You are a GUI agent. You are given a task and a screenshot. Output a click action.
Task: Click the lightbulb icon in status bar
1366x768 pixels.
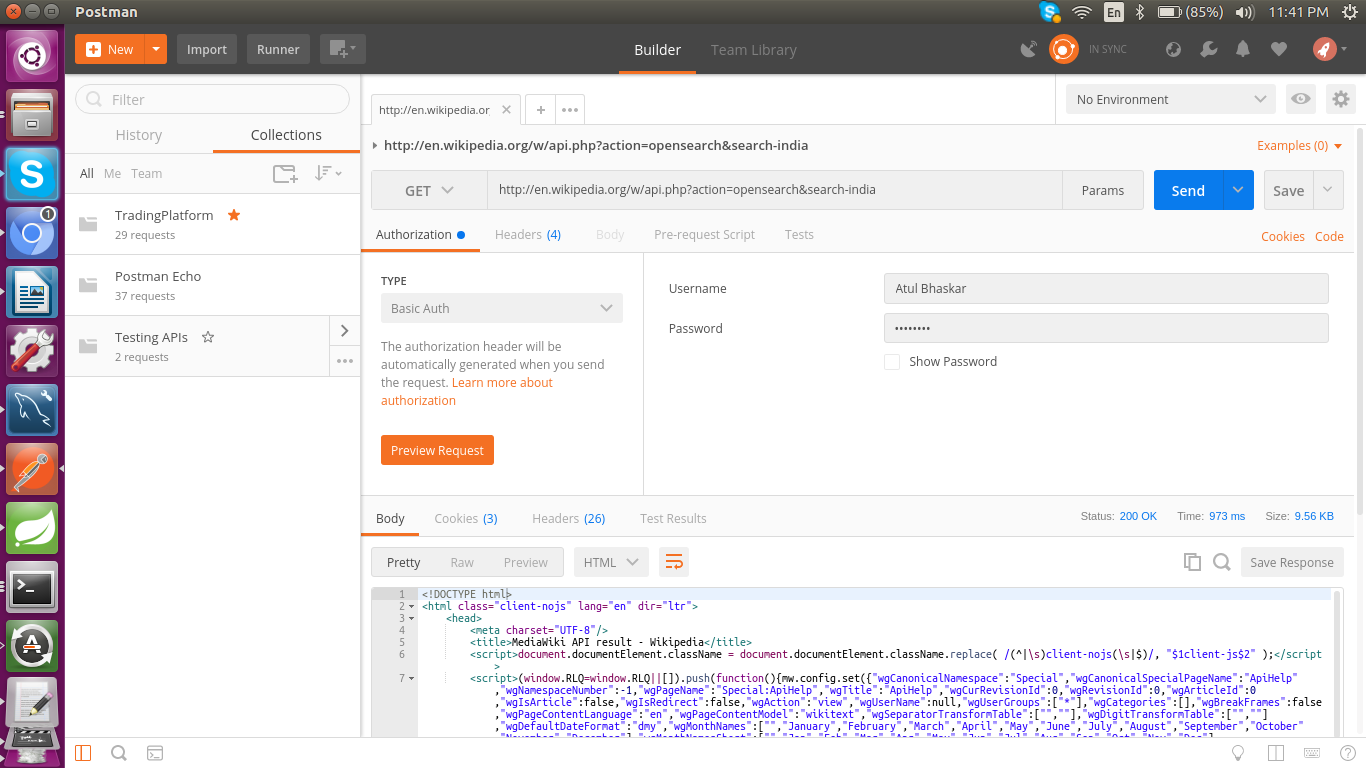click(x=1237, y=753)
